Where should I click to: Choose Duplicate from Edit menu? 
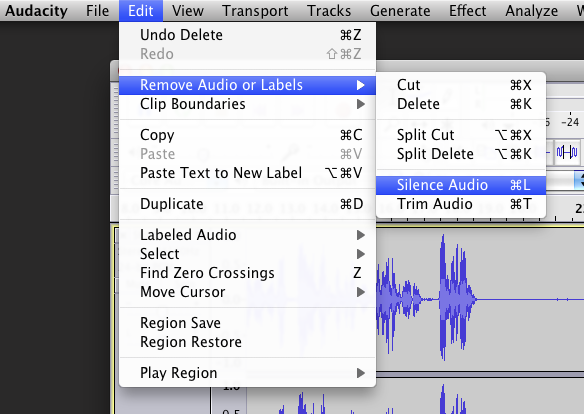tap(247, 204)
